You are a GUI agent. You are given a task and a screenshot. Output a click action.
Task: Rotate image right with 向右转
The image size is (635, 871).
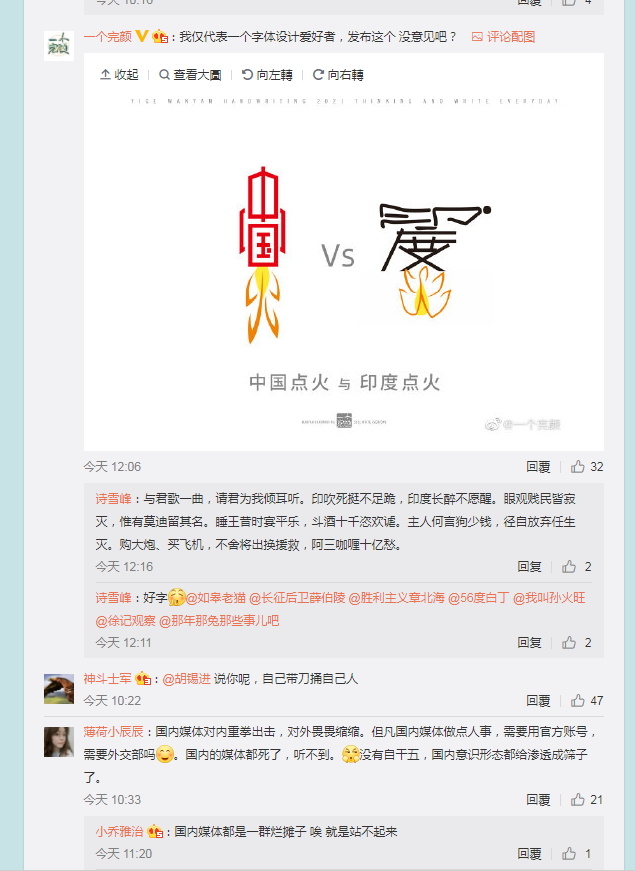tap(338, 75)
